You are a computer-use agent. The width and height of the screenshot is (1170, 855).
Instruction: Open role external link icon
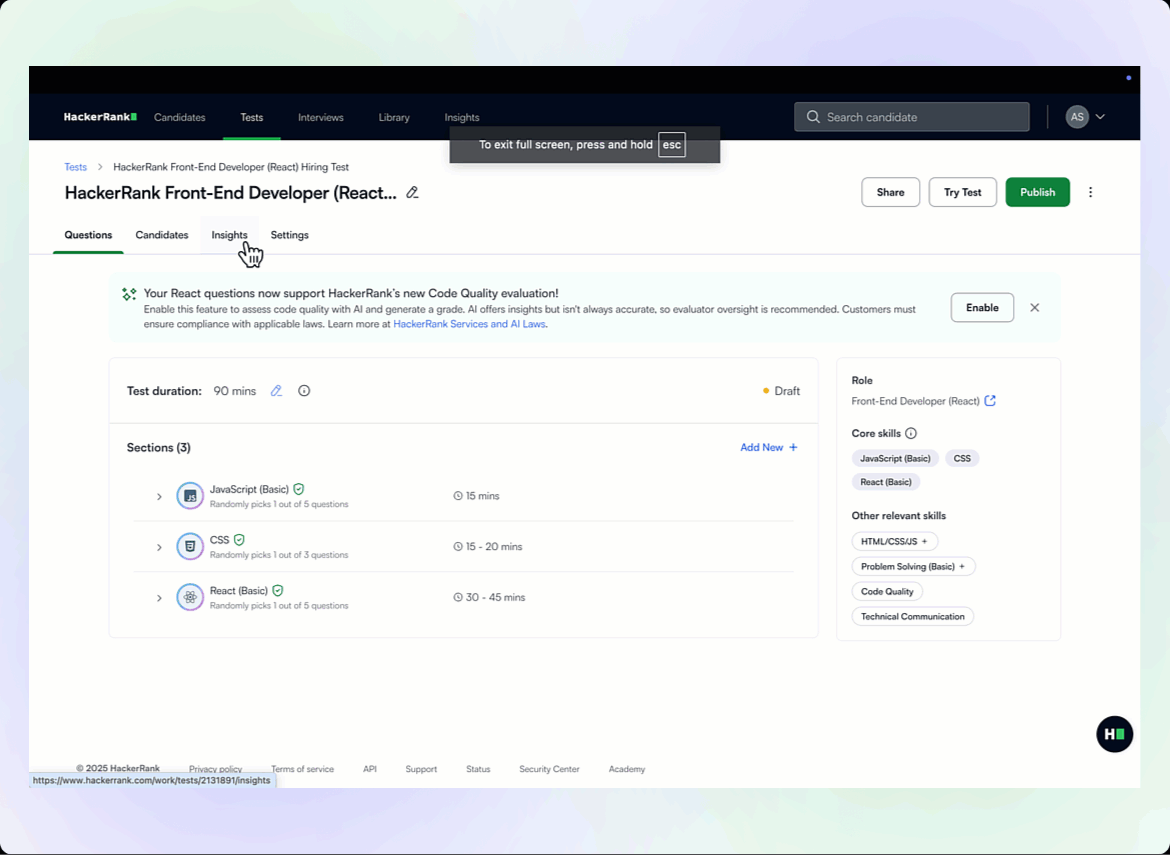[x=990, y=401]
